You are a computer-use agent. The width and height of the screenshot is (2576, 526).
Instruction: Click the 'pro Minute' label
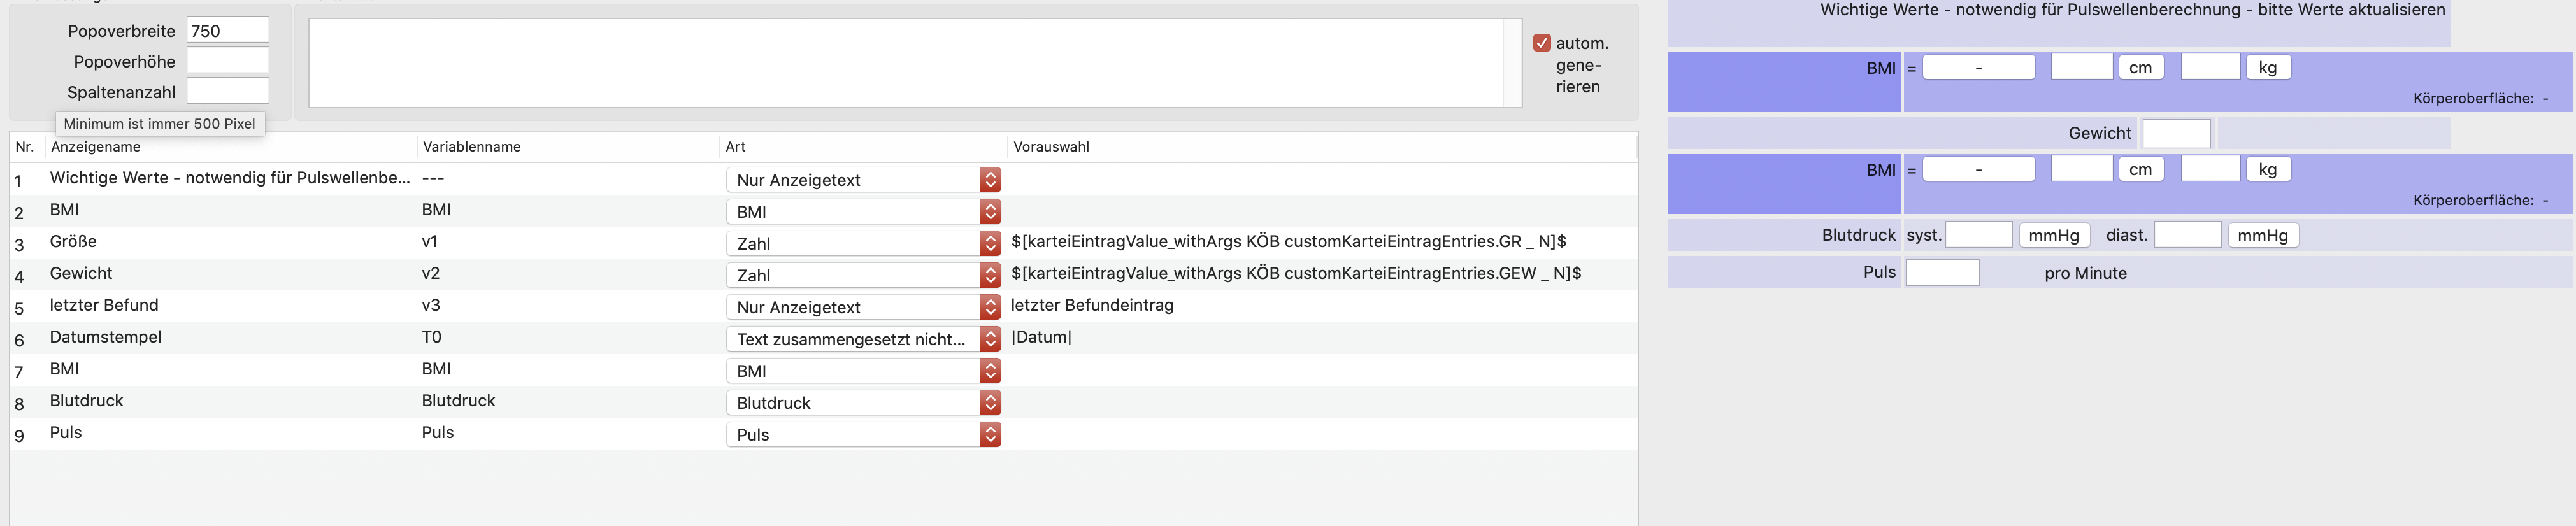click(2085, 273)
